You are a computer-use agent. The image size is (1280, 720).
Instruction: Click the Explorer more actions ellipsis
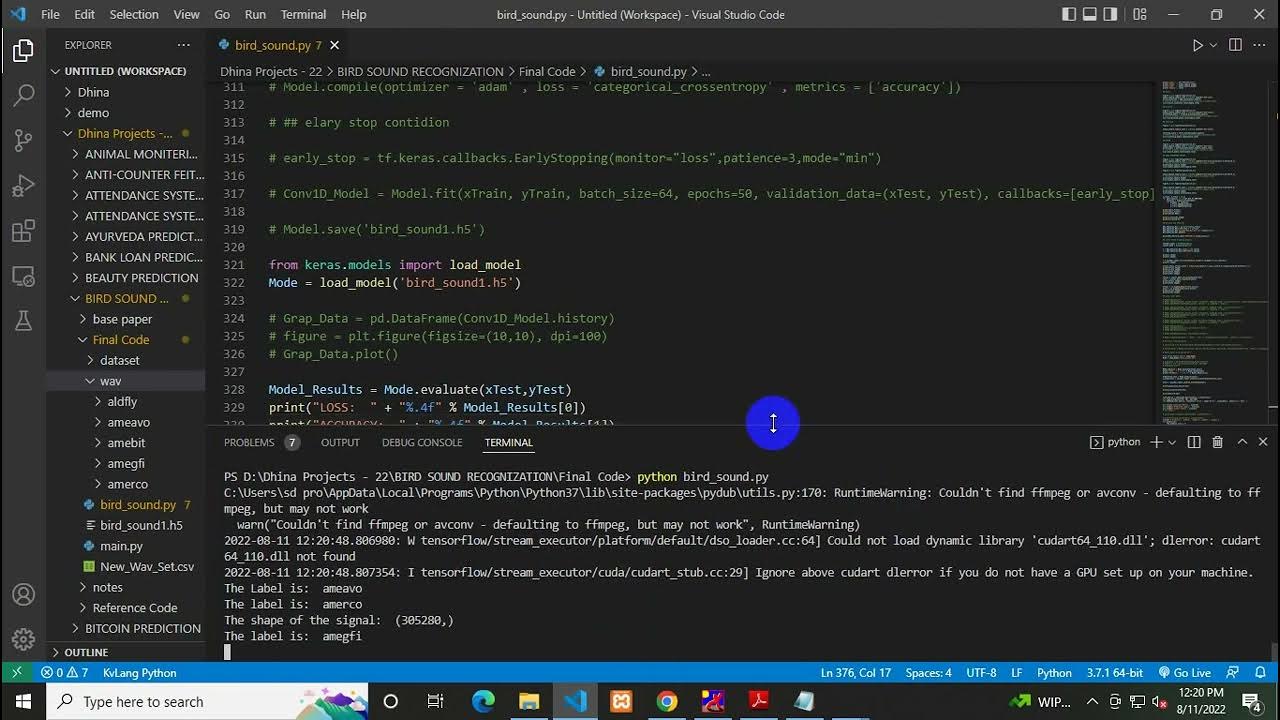pos(183,45)
